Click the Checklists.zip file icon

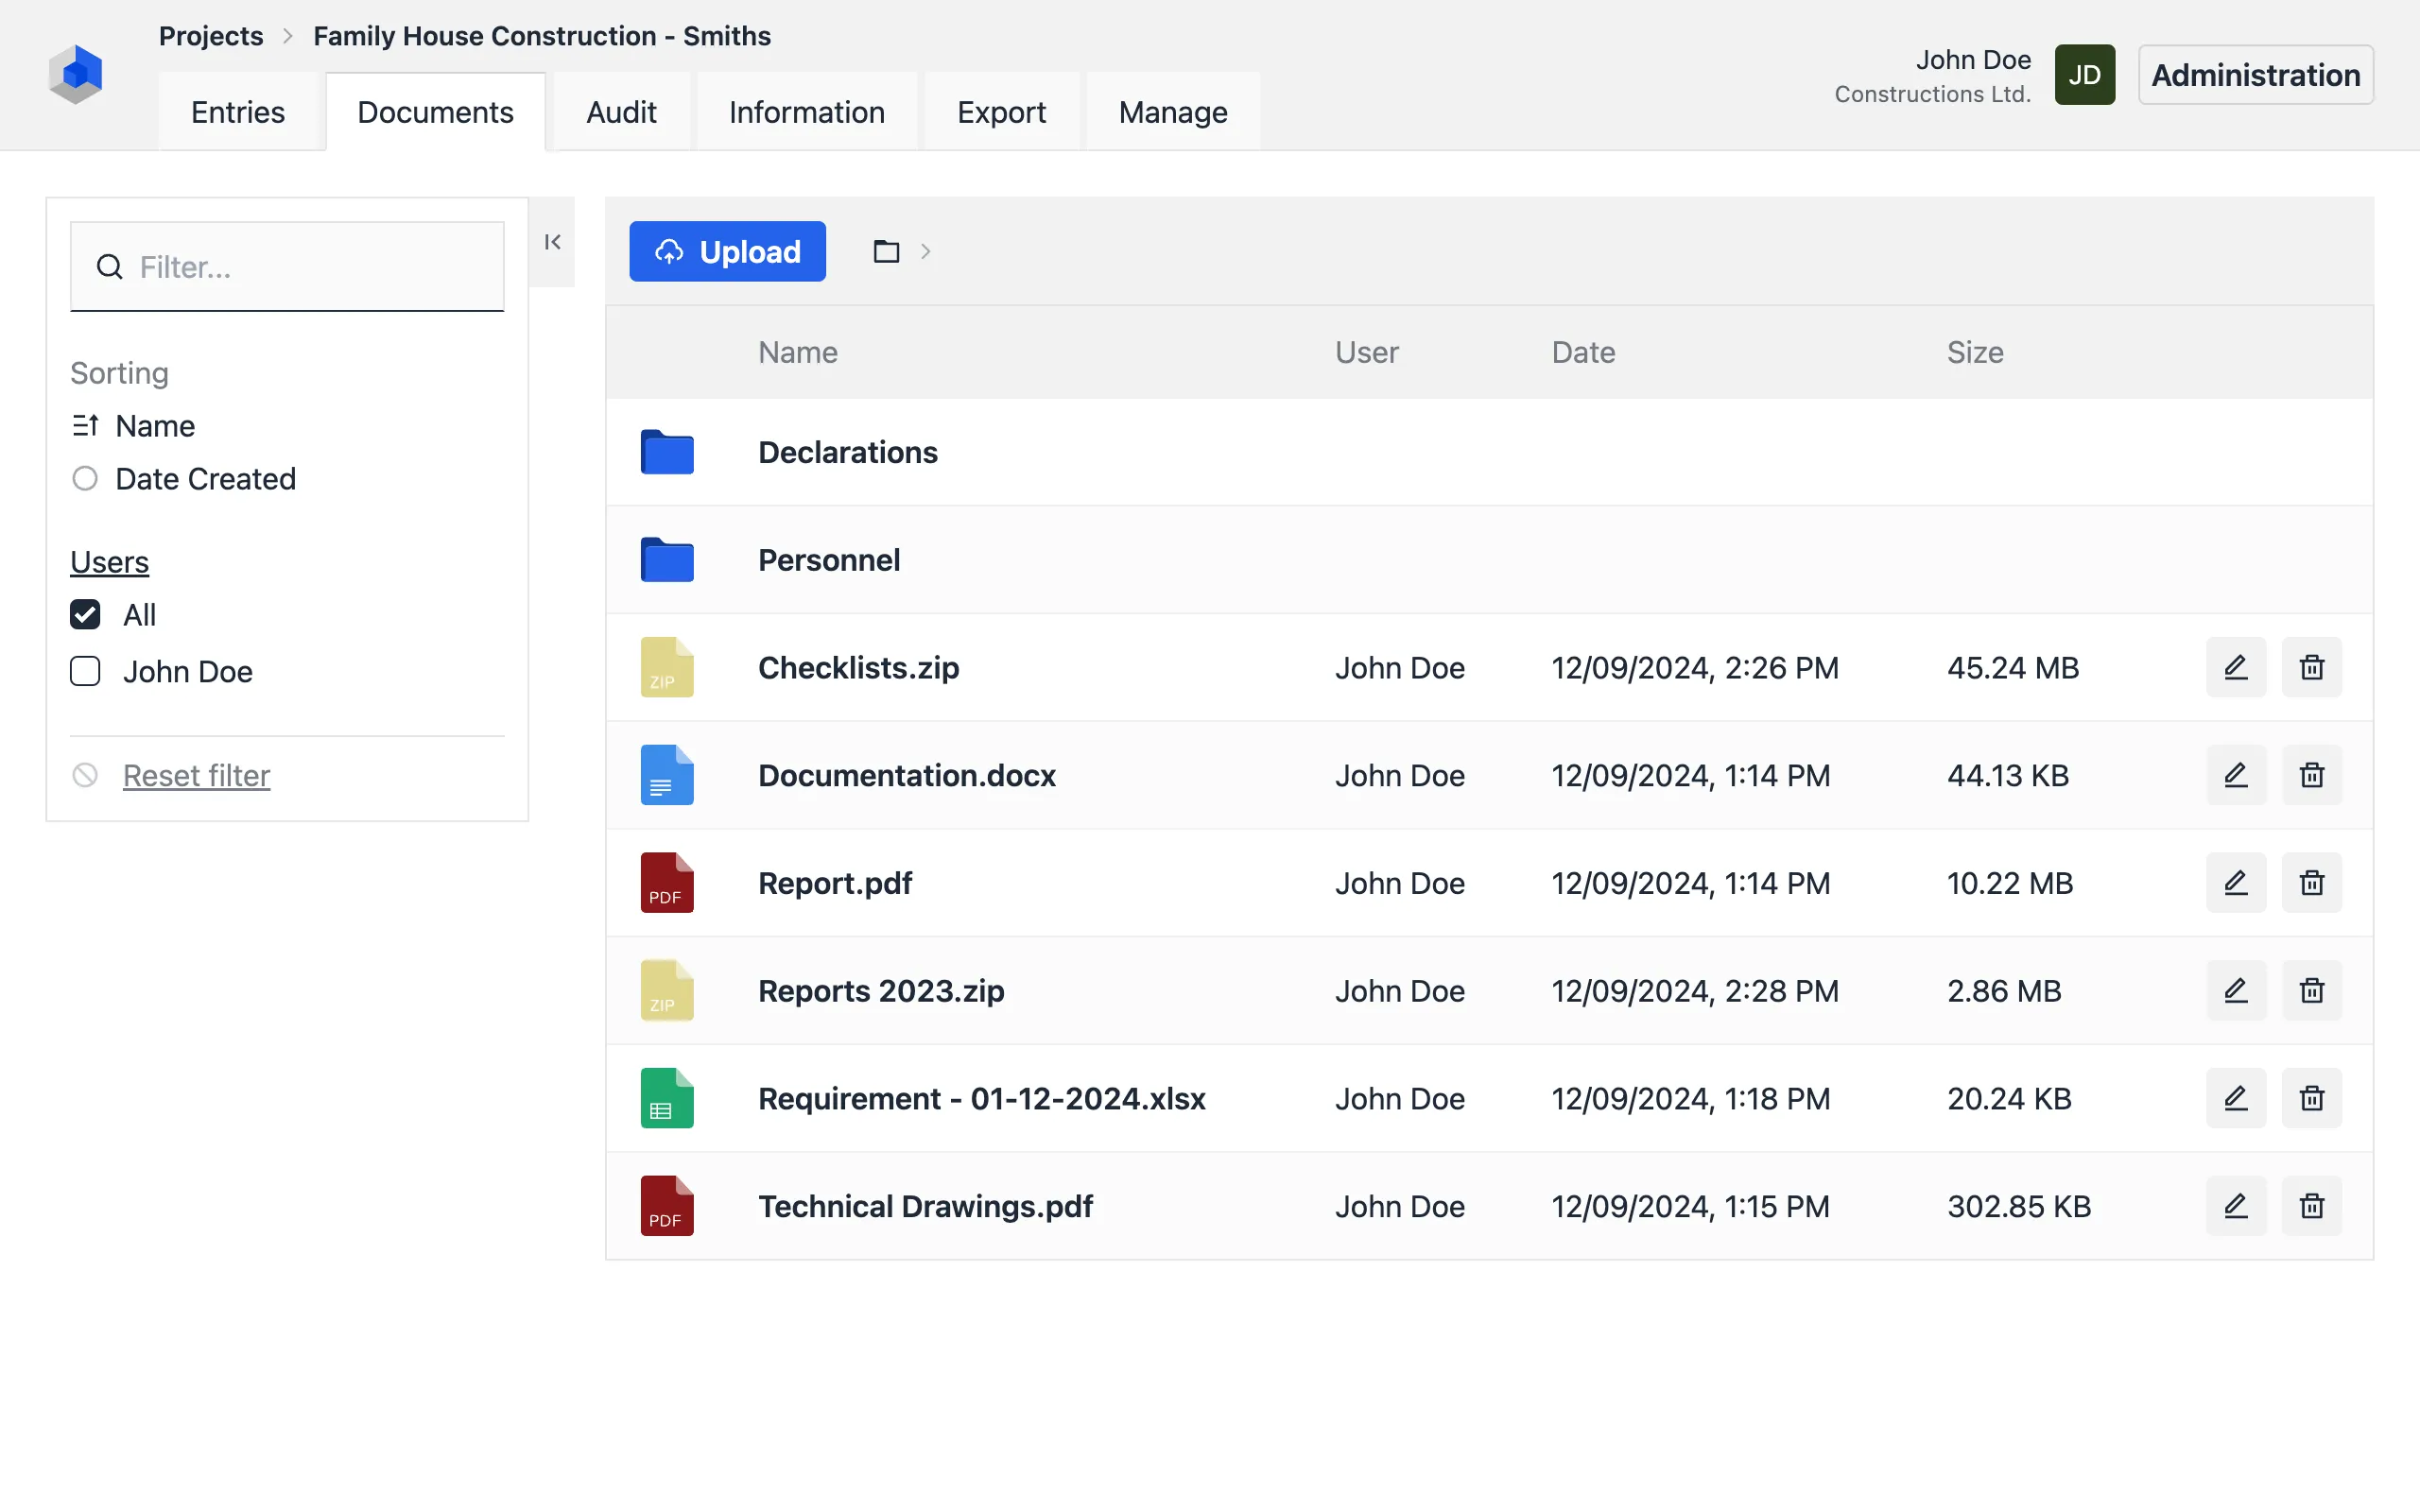point(667,667)
